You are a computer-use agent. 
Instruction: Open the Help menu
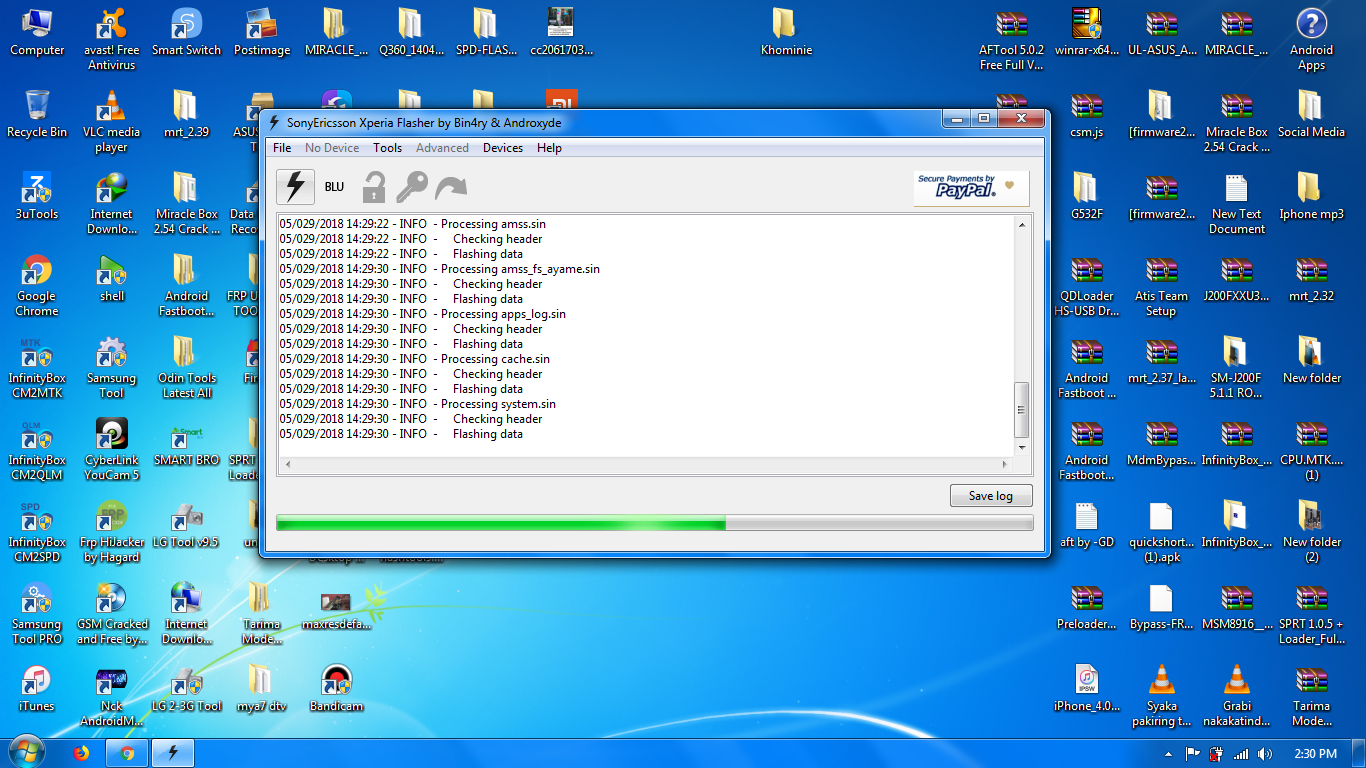point(549,148)
